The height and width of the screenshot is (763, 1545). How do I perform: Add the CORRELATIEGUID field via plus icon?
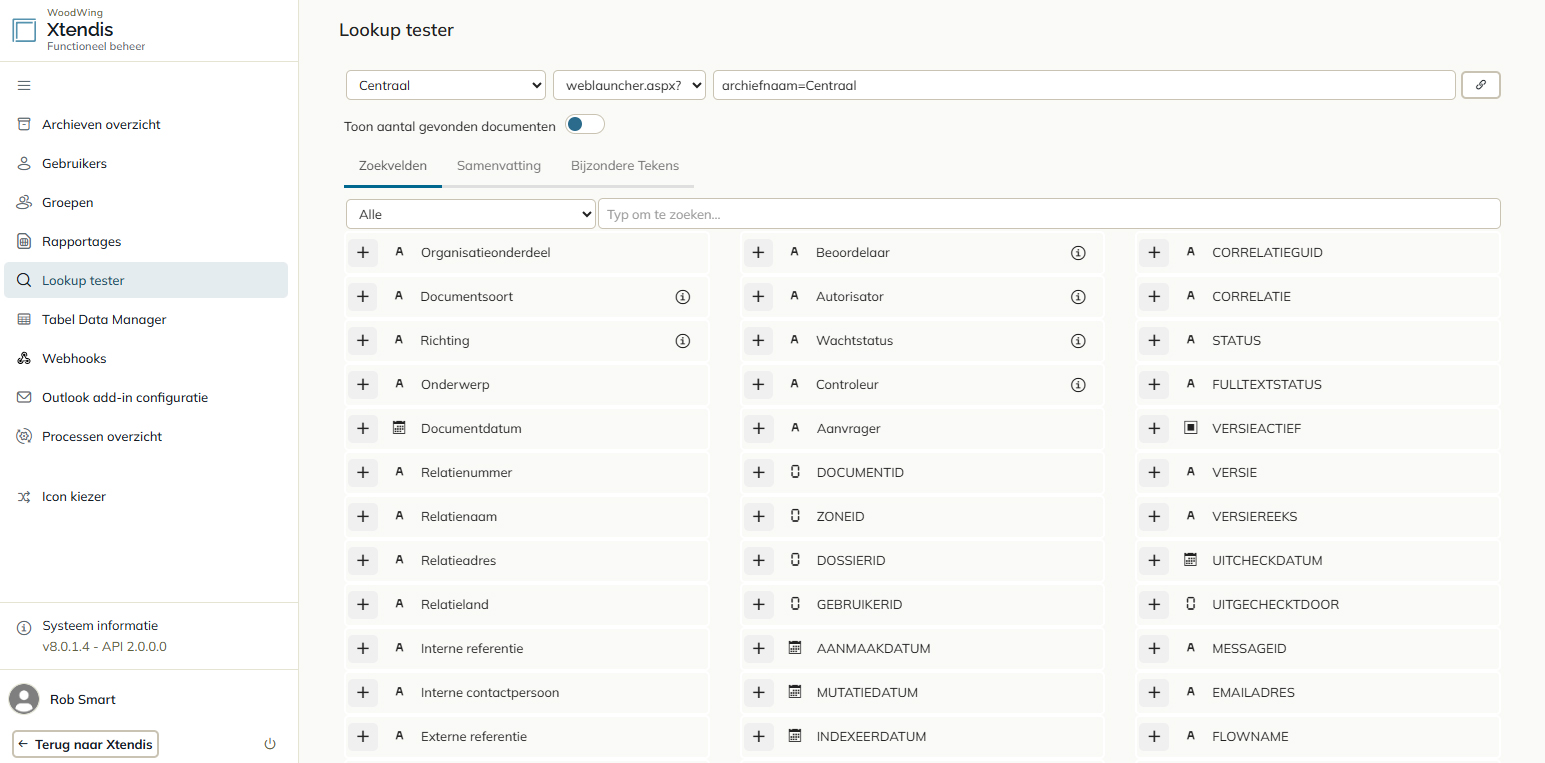(1154, 253)
